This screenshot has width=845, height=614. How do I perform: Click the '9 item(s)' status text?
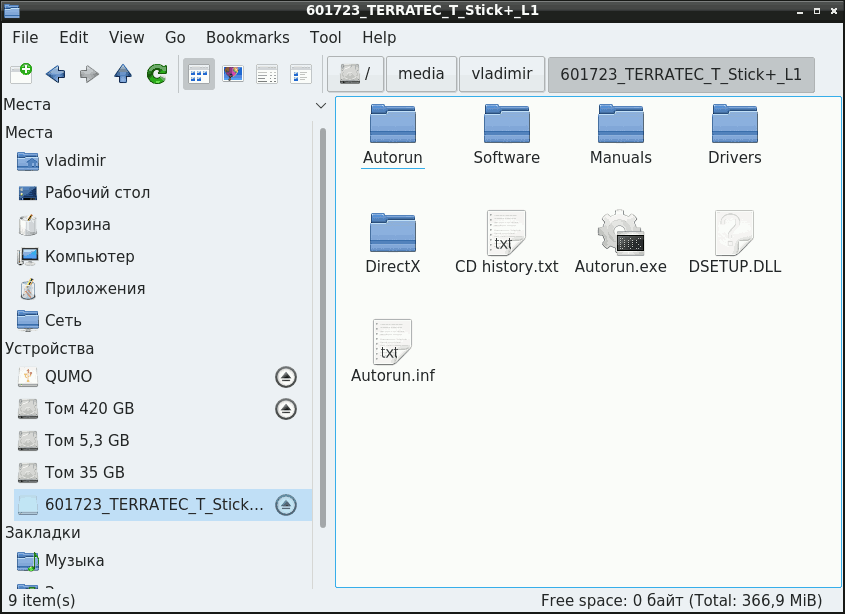pyautogui.click(x=42, y=600)
